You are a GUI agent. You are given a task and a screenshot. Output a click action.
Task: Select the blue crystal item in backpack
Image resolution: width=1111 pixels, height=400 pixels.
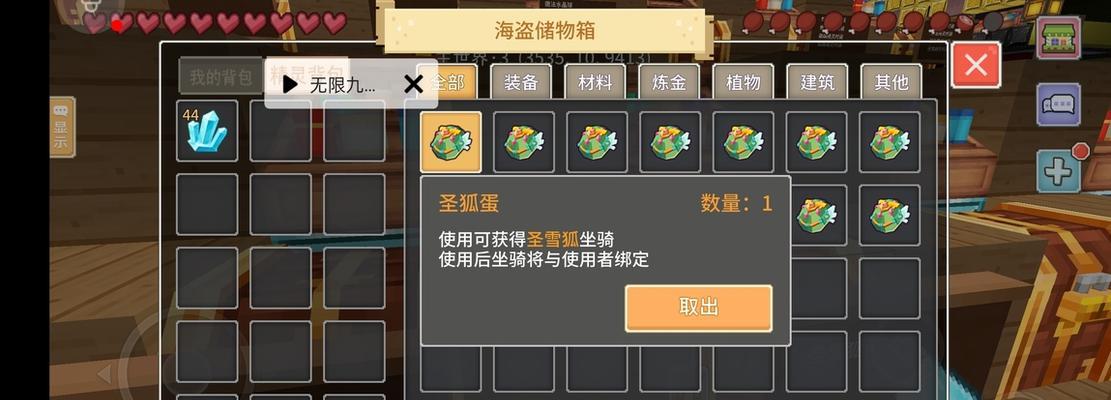pos(207,131)
